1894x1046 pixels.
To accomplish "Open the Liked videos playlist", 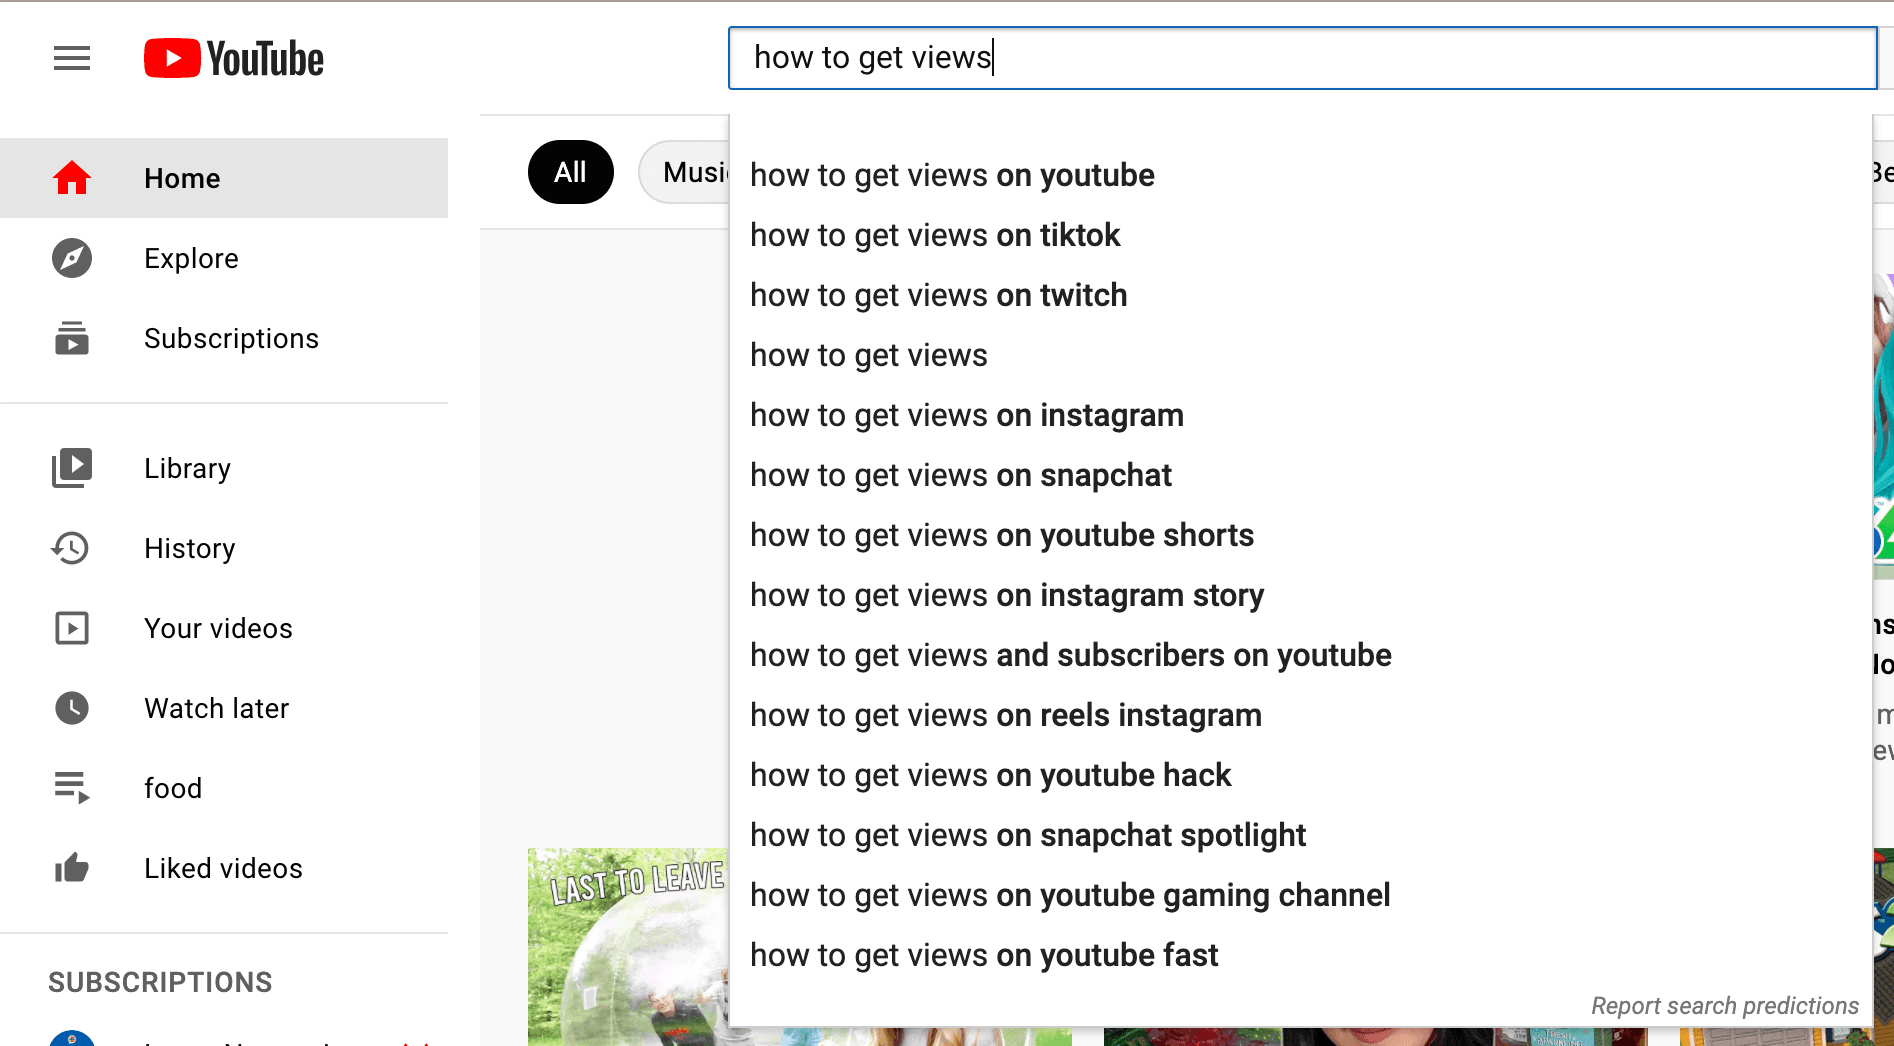I will [x=223, y=868].
